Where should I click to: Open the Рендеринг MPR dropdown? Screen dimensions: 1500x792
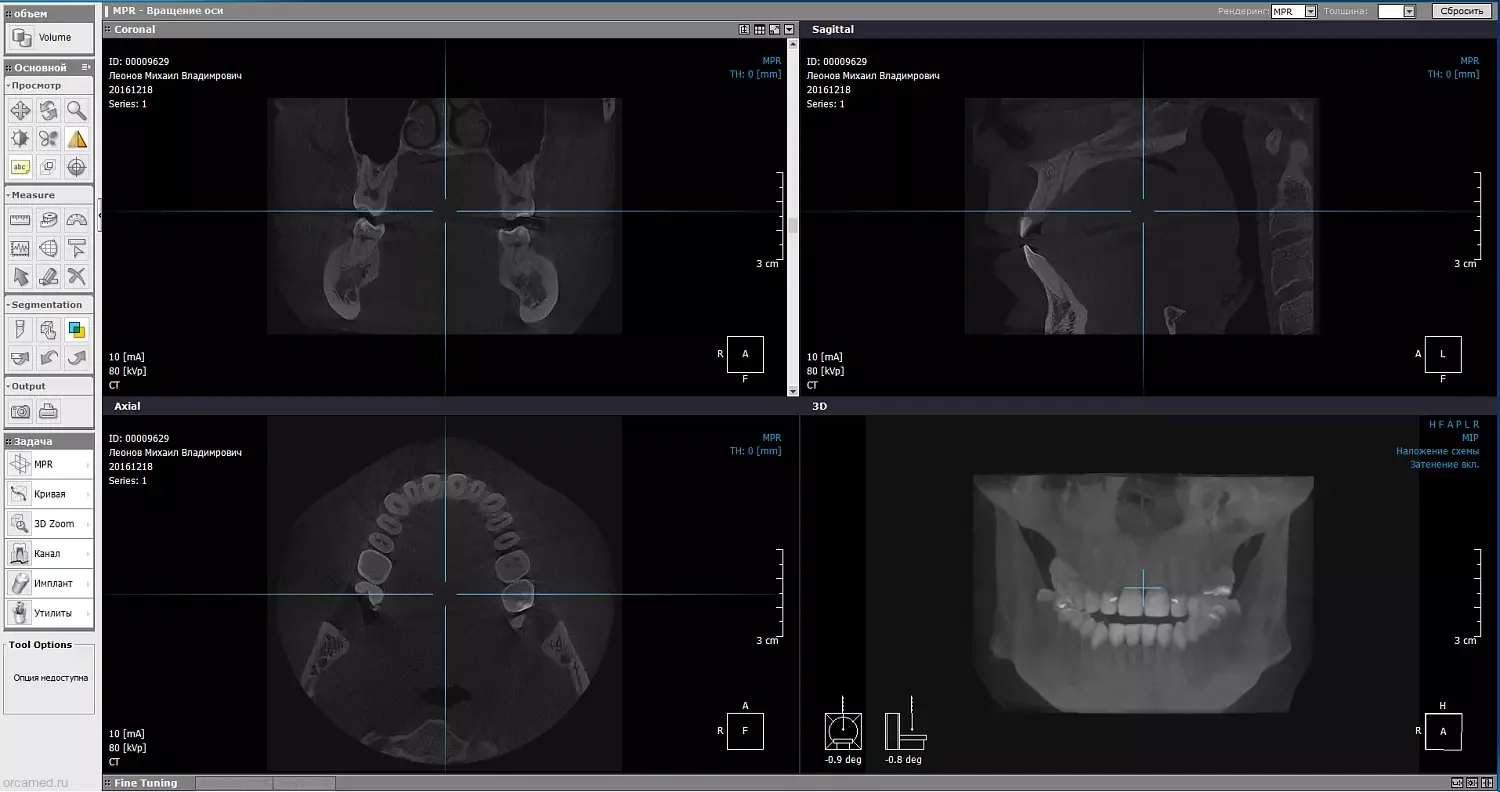click(x=1294, y=11)
